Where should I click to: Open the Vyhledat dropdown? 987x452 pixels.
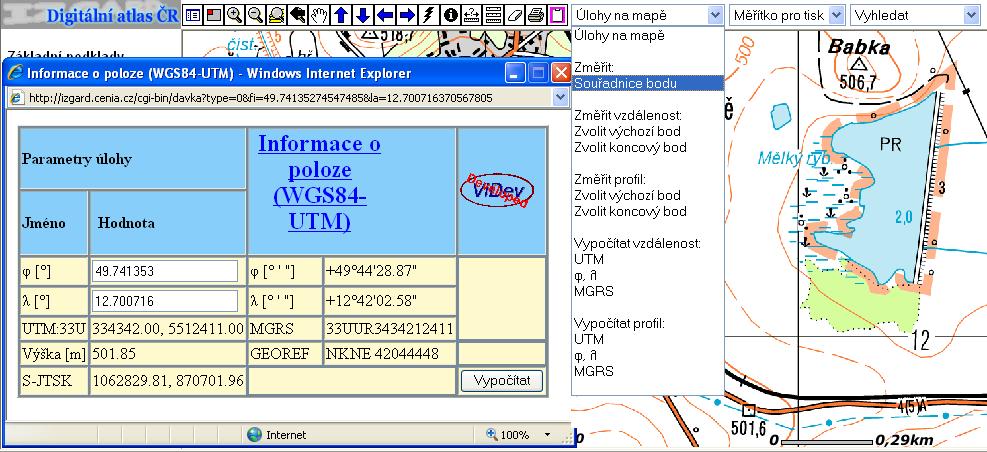(x=915, y=15)
